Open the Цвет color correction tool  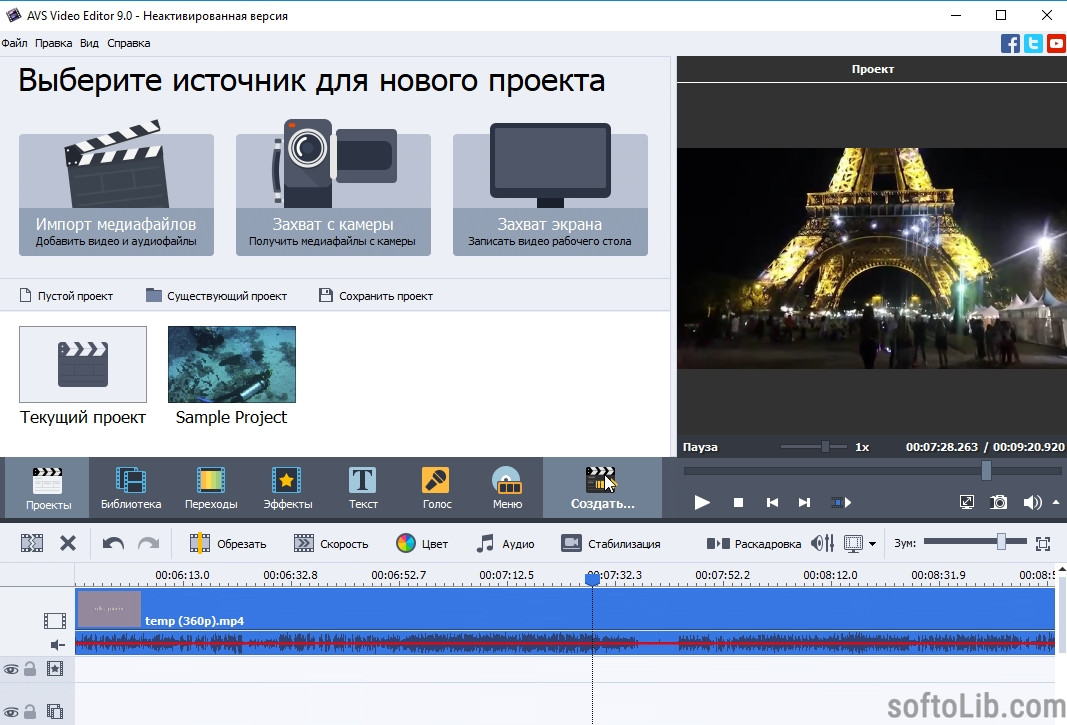pyautogui.click(x=422, y=543)
